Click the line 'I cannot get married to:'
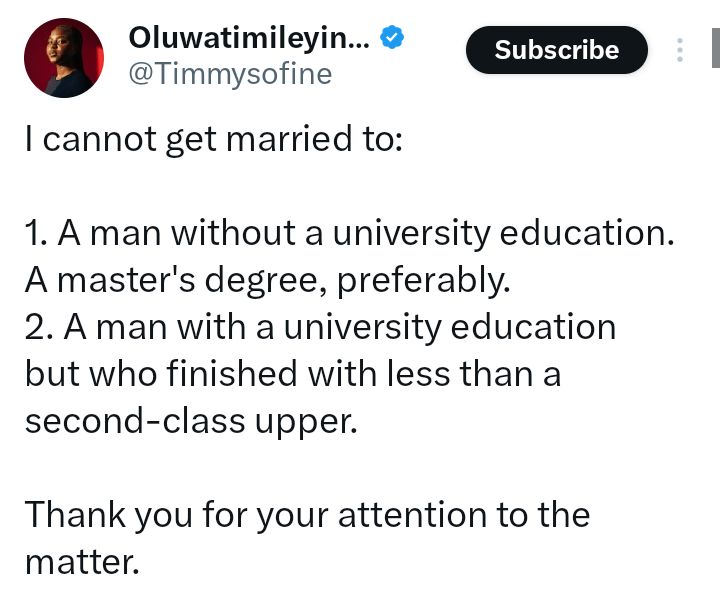The image size is (720, 601). tap(213, 139)
